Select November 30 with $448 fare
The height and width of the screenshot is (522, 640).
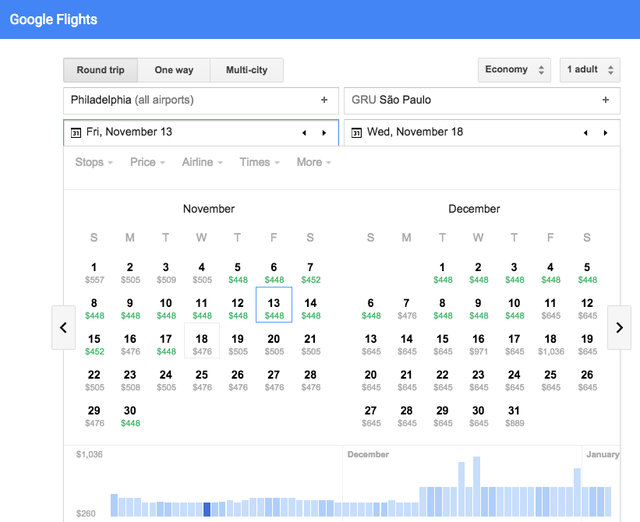(130, 416)
